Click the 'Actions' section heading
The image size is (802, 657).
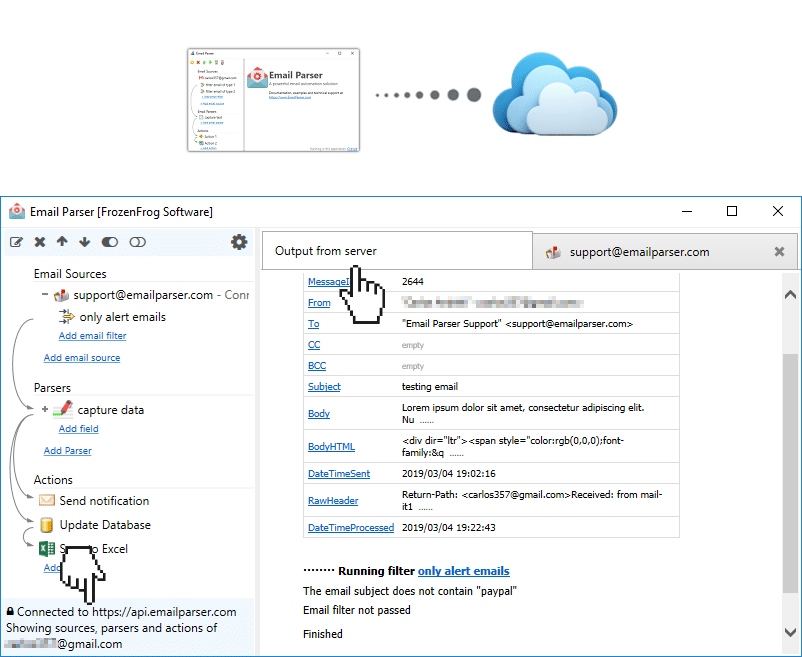pyautogui.click(x=53, y=480)
